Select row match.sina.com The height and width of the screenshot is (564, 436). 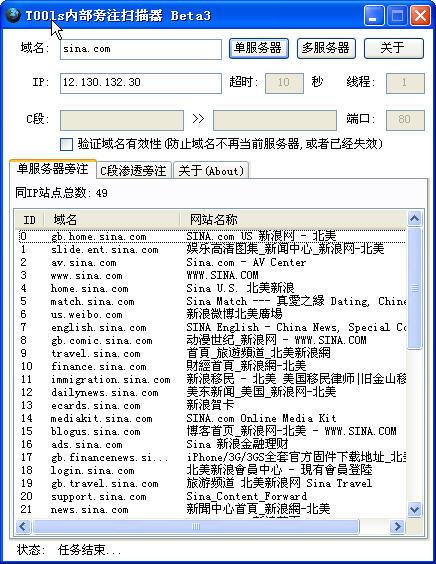pos(212,301)
